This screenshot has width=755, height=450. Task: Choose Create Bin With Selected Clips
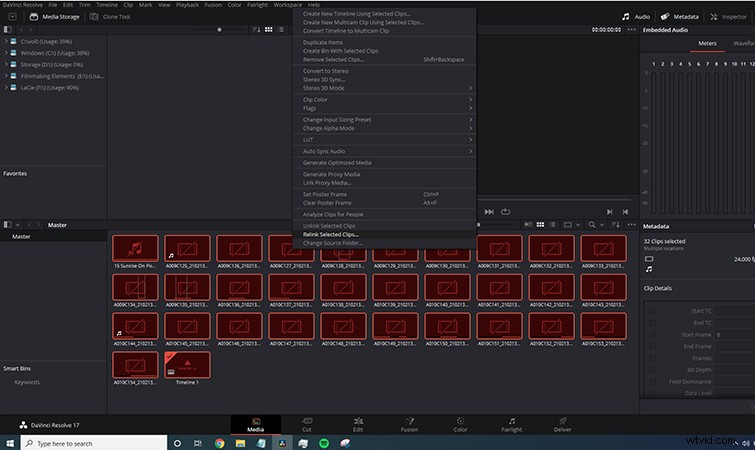coord(384,51)
